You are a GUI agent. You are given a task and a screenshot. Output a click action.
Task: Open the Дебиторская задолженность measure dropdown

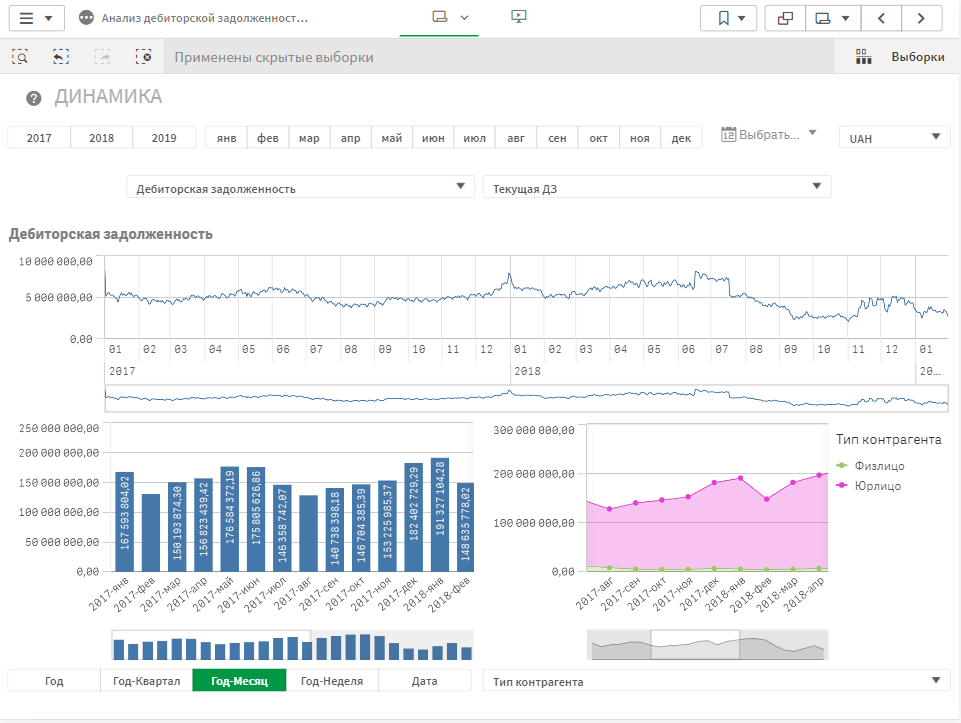point(301,188)
